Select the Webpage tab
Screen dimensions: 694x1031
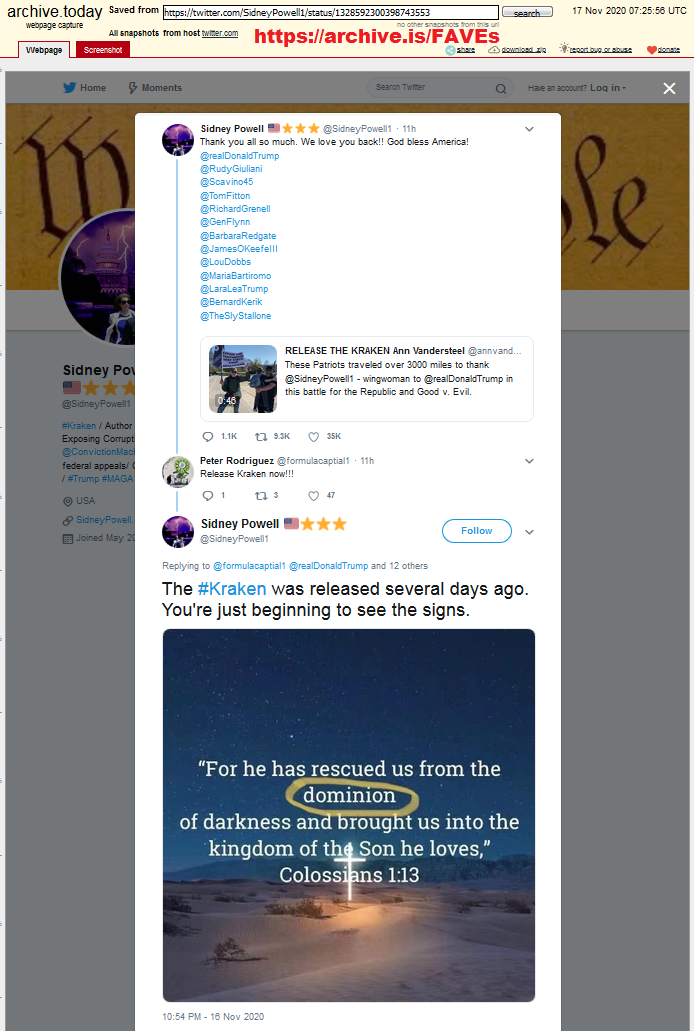(44, 50)
